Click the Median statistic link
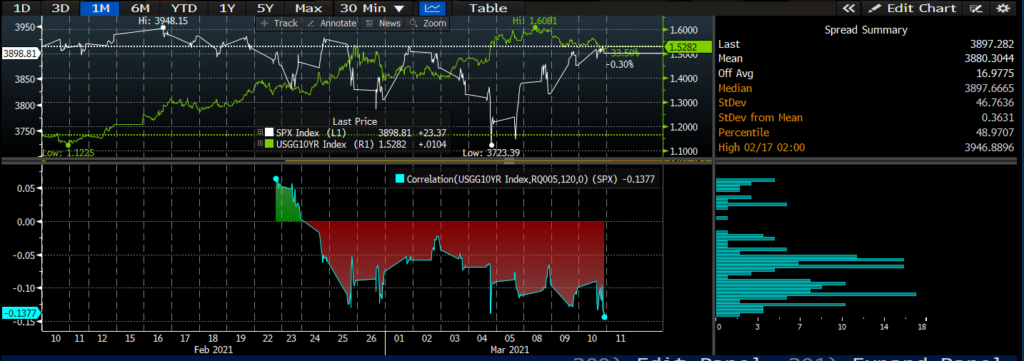 point(735,88)
